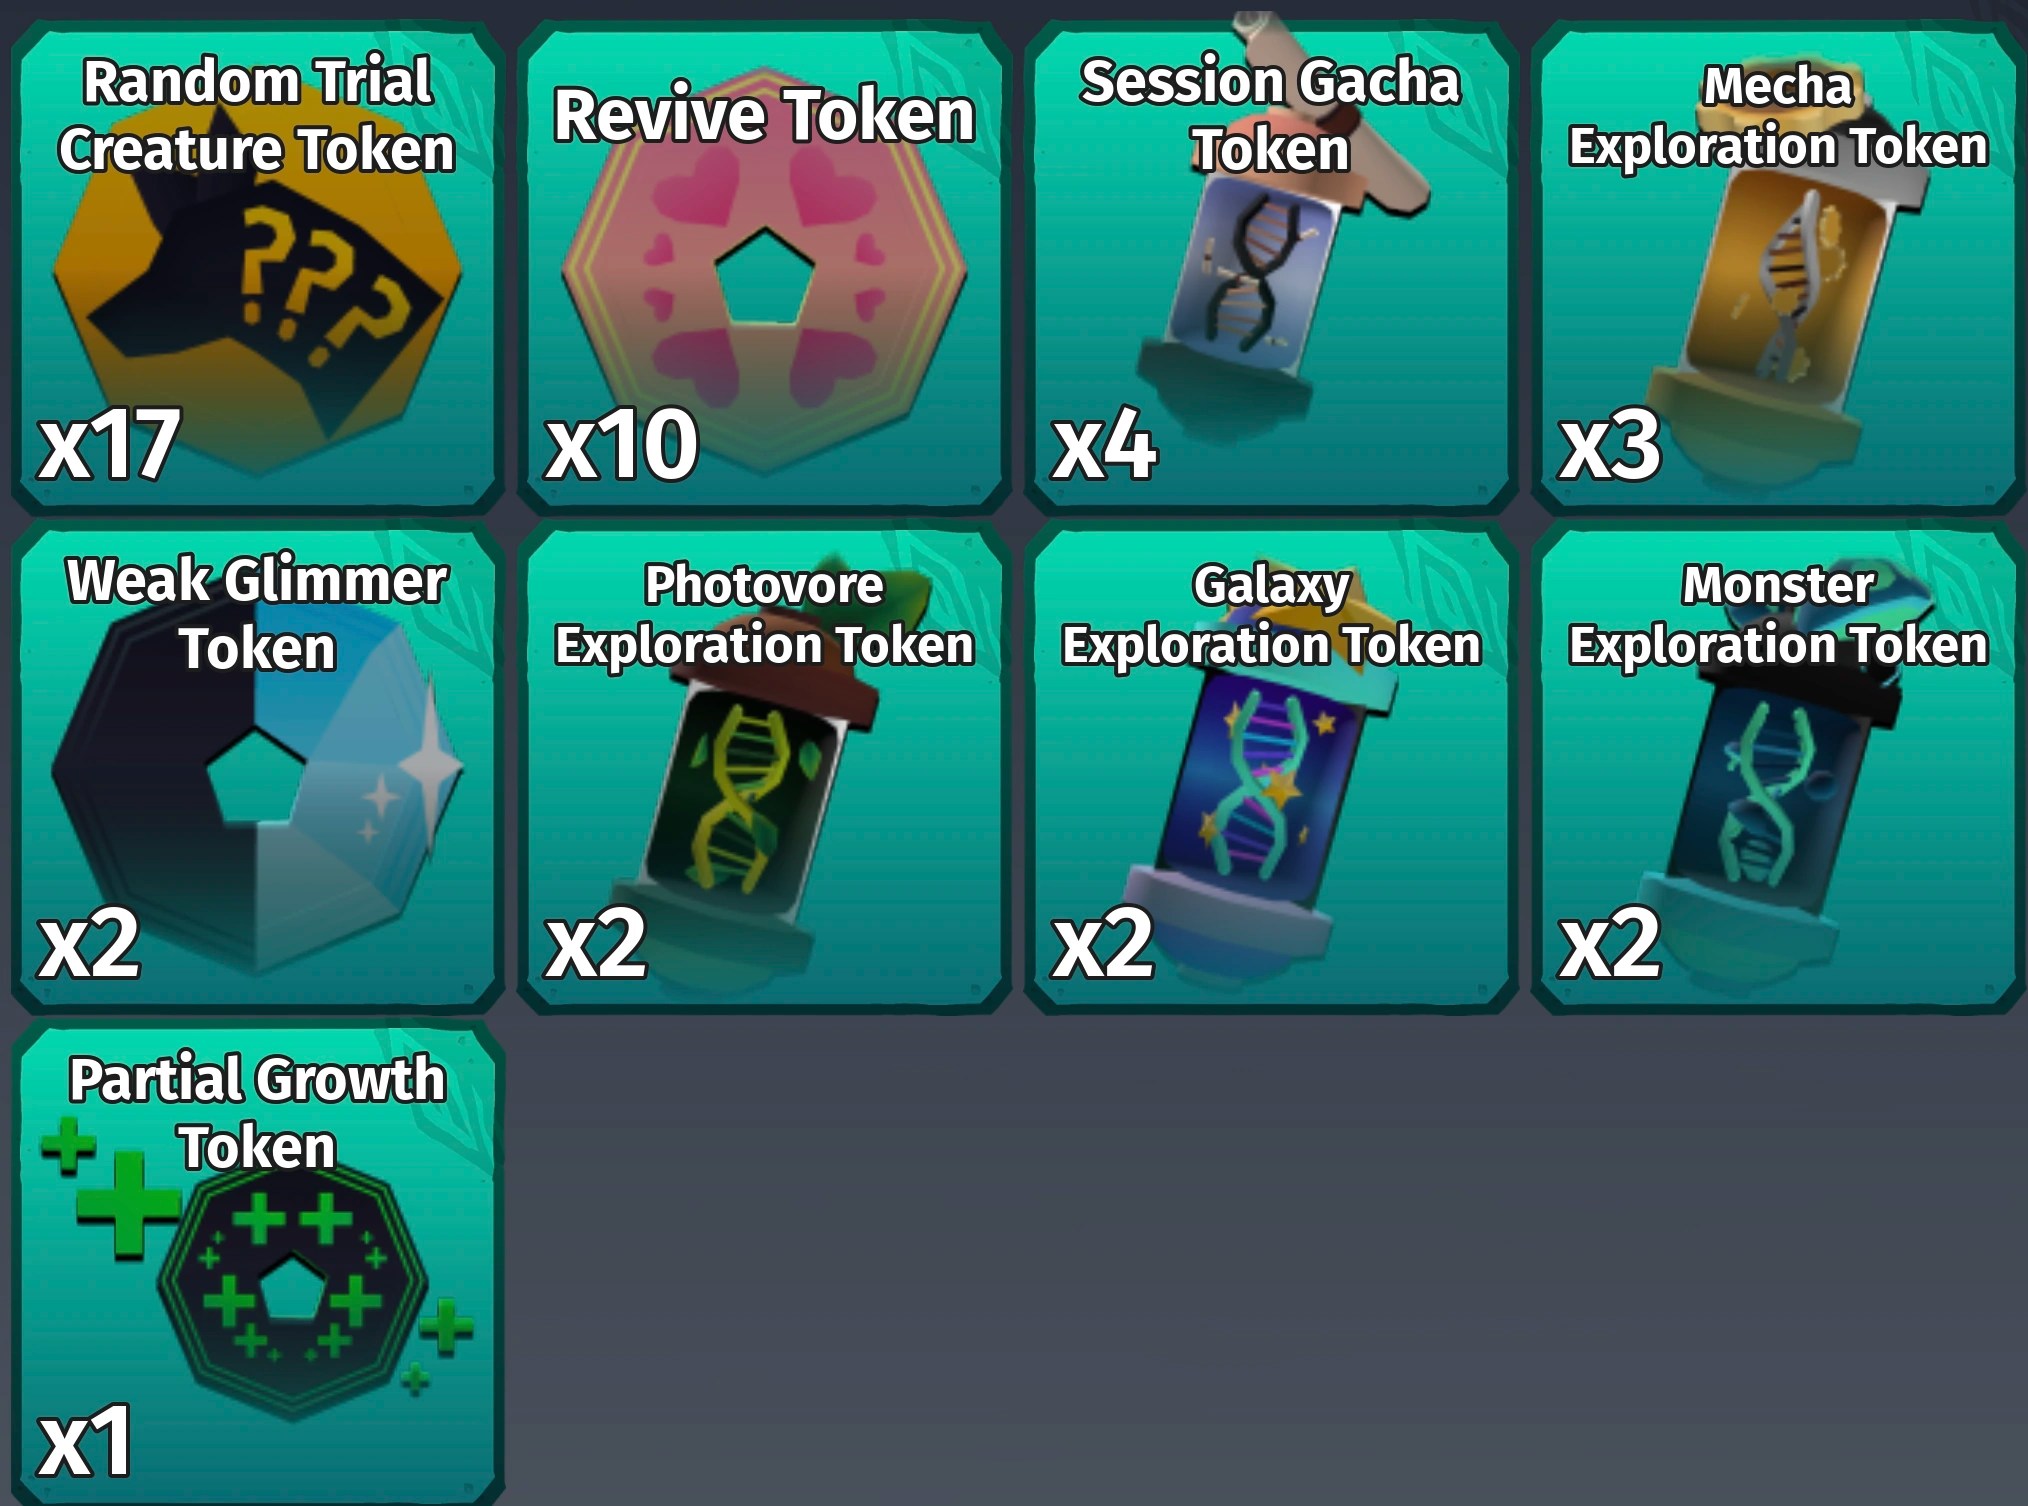This screenshot has width=2028, height=1506.
Task: Click the x3 count on Mecha token
Action: coord(1610,444)
